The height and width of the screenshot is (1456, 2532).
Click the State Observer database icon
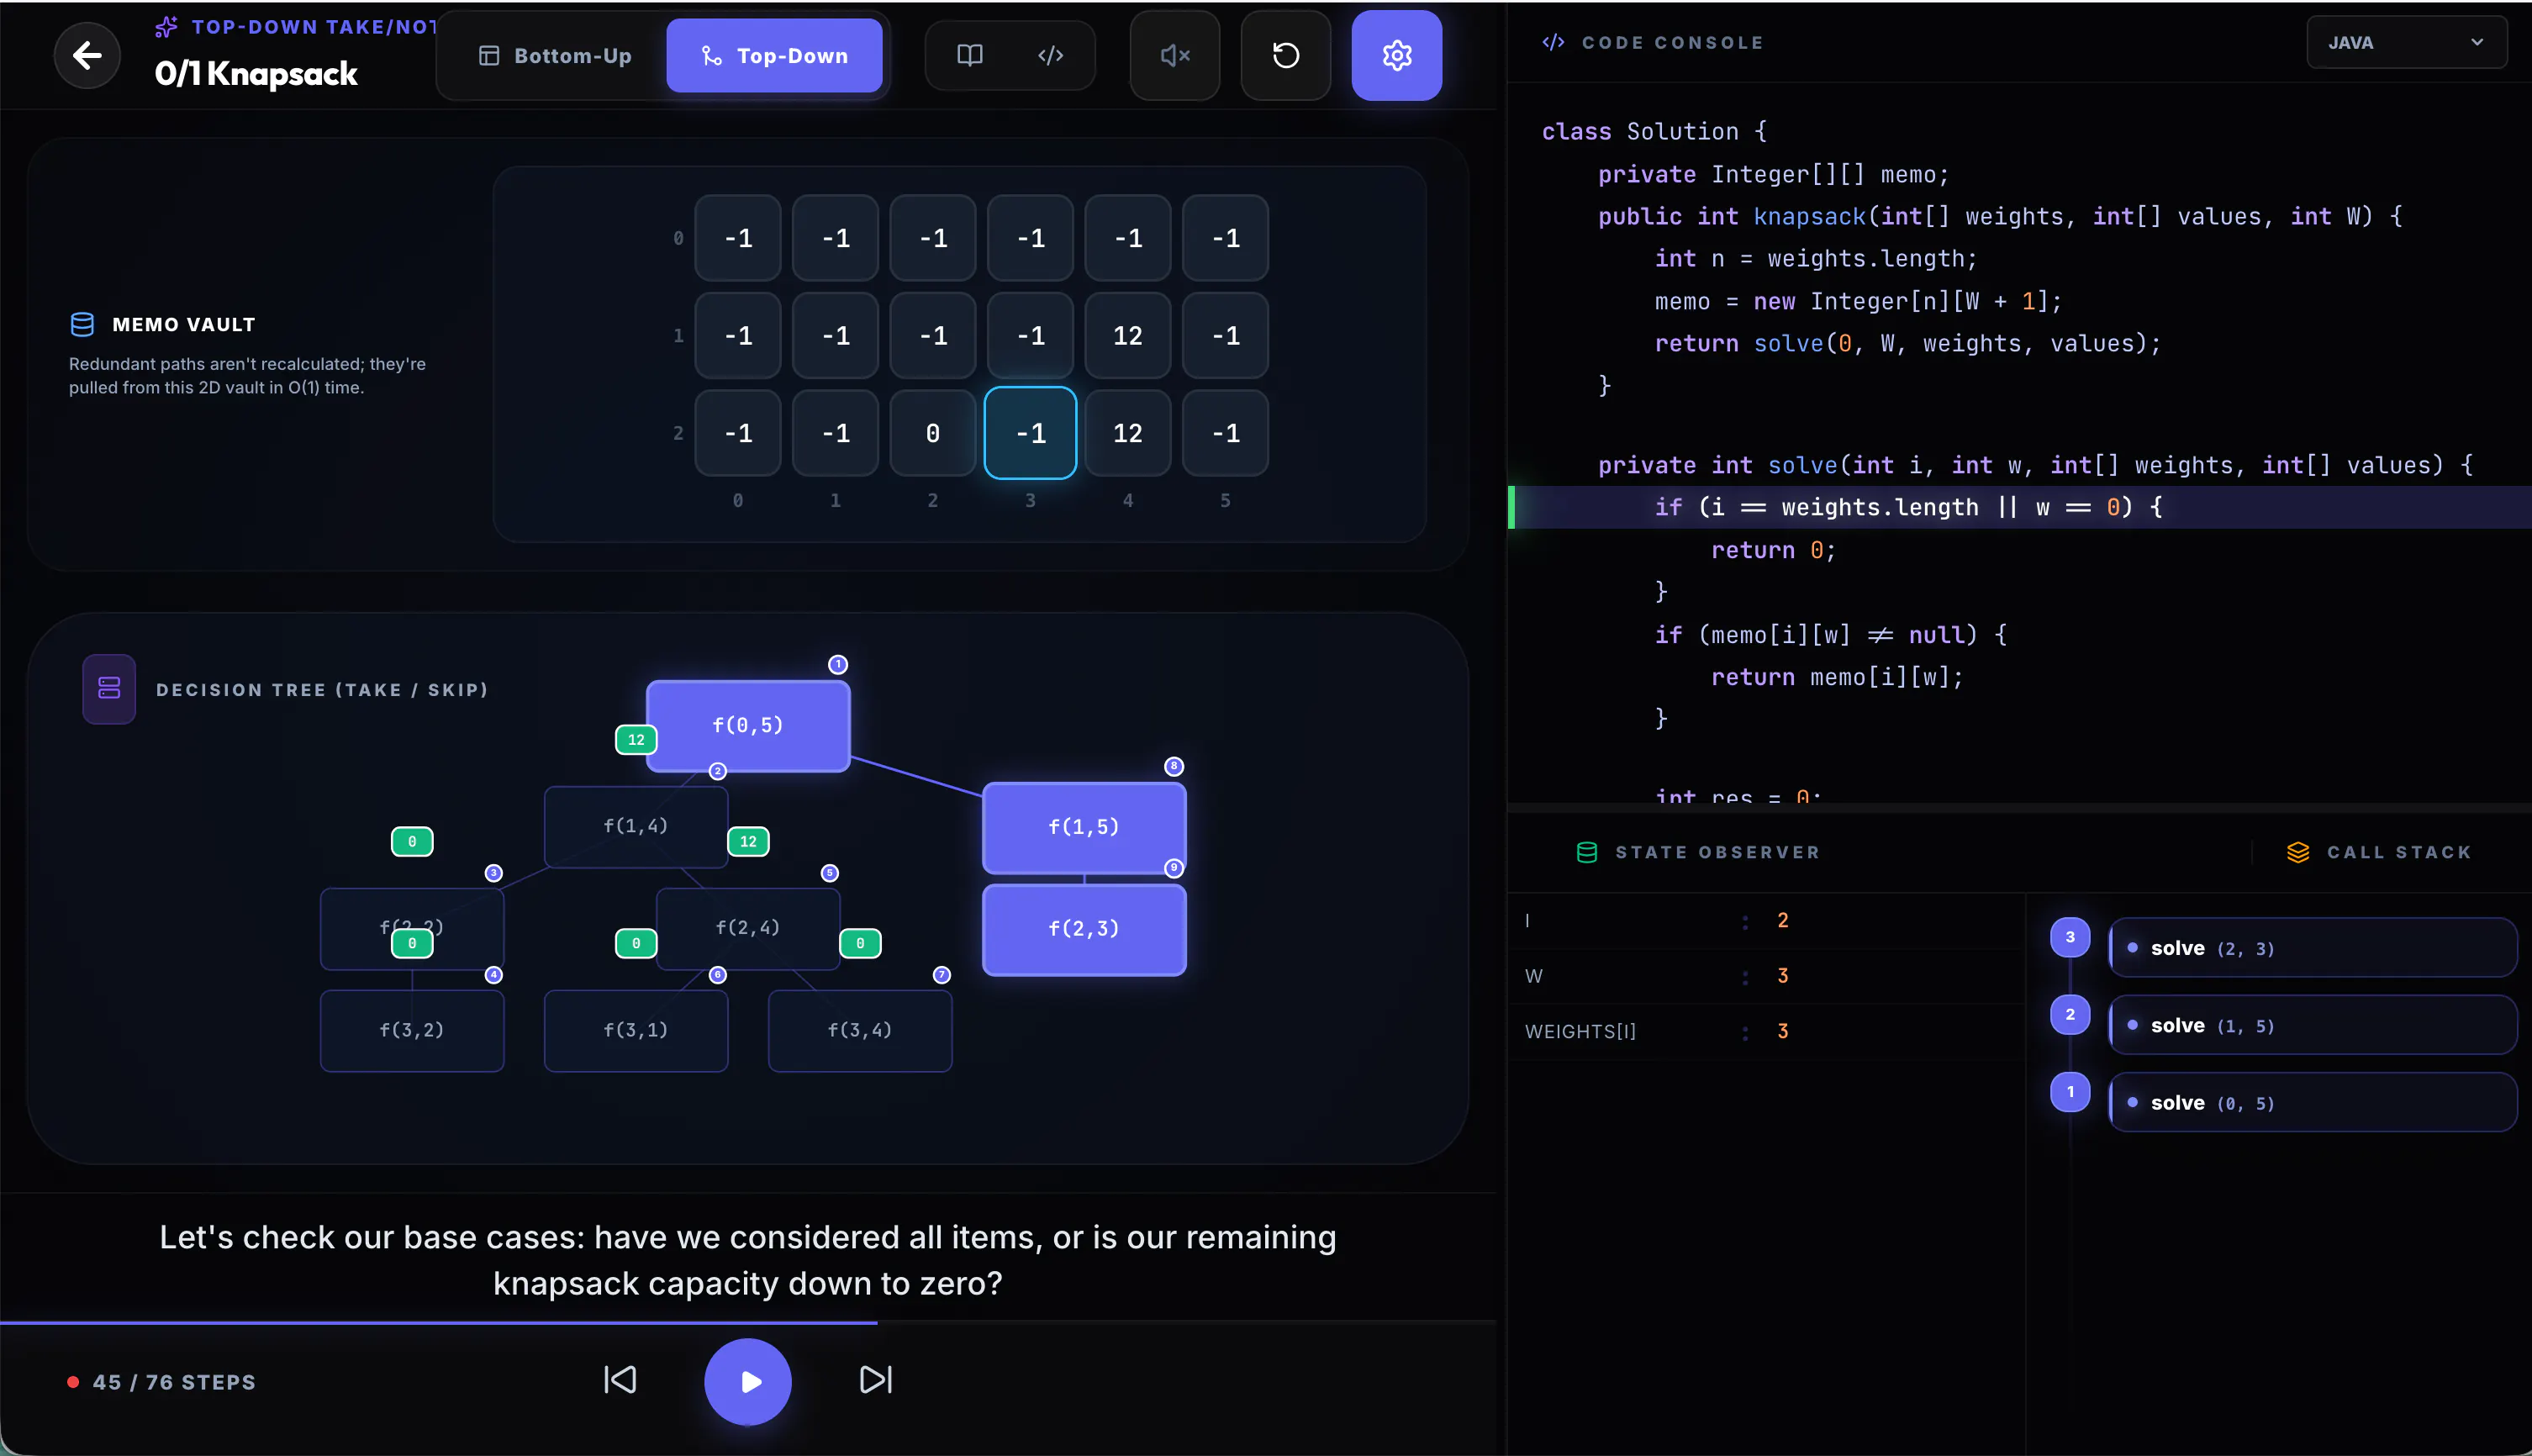point(1586,852)
